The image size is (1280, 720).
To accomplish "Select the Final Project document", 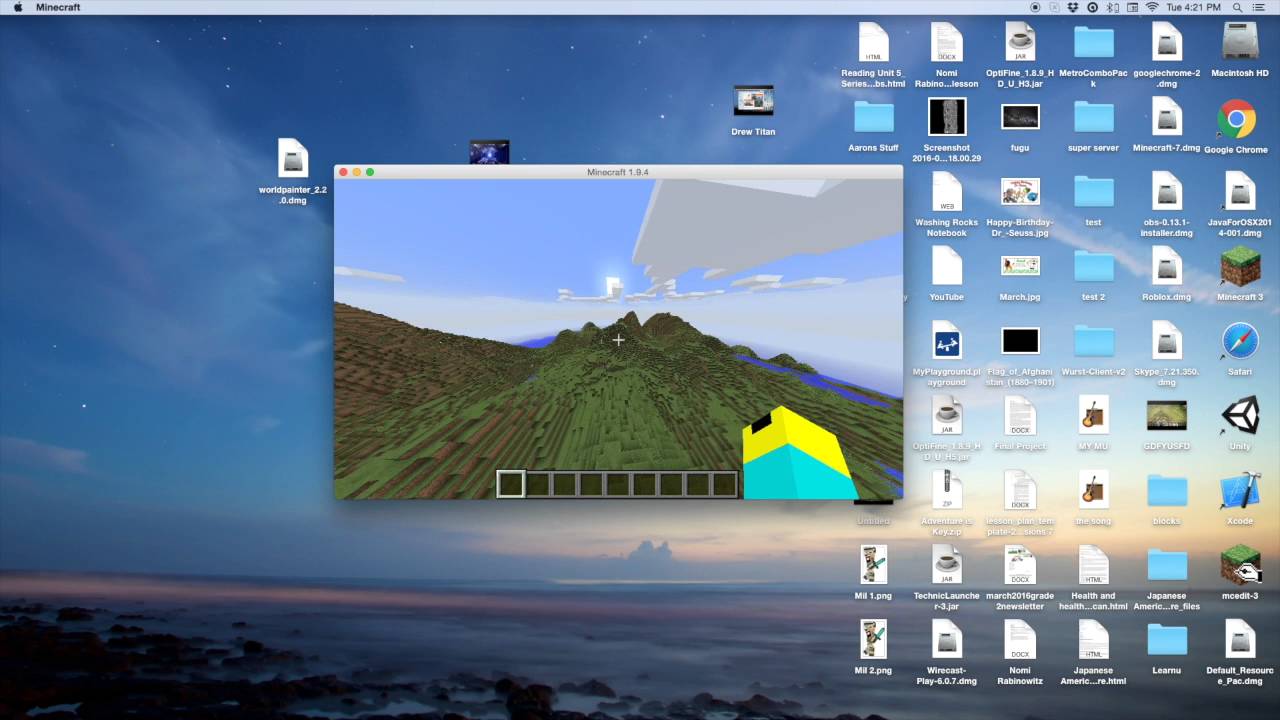I will pyautogui.click(x=1020, y=416).
